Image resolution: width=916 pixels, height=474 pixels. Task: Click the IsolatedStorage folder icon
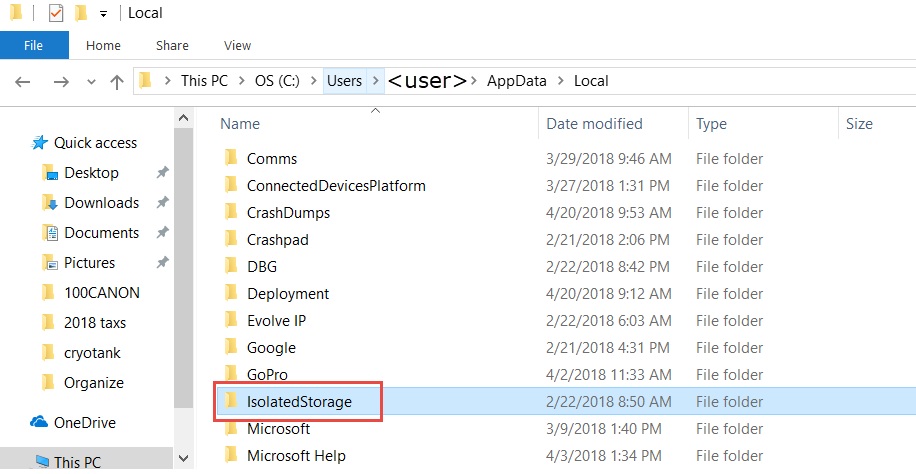(231, 401)
